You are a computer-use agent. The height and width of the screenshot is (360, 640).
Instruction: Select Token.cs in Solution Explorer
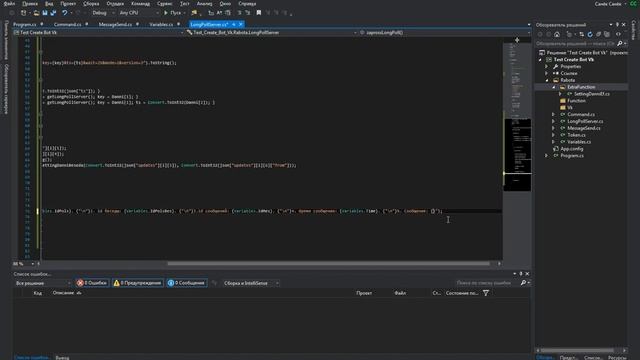(576, 135)
